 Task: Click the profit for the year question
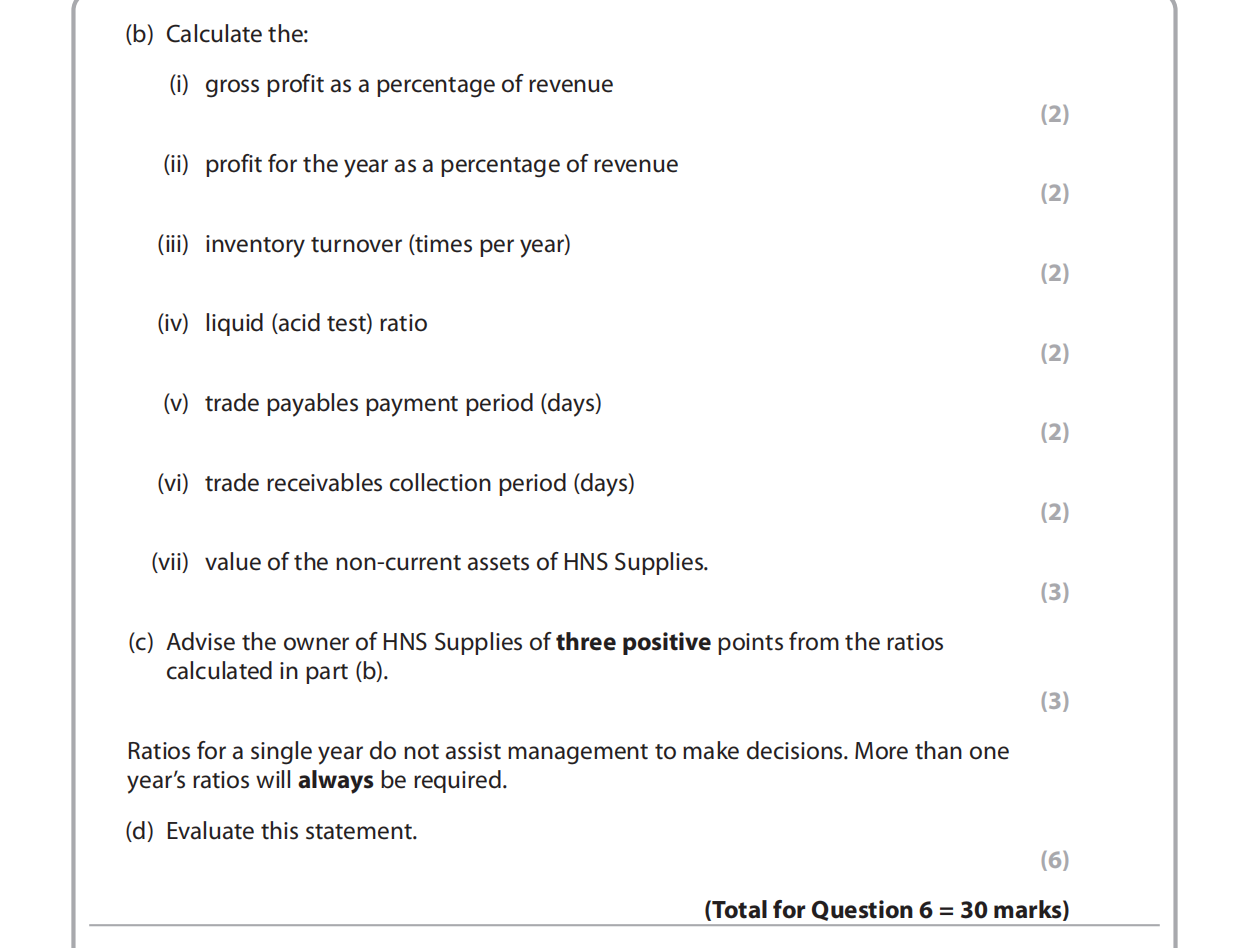440,164
